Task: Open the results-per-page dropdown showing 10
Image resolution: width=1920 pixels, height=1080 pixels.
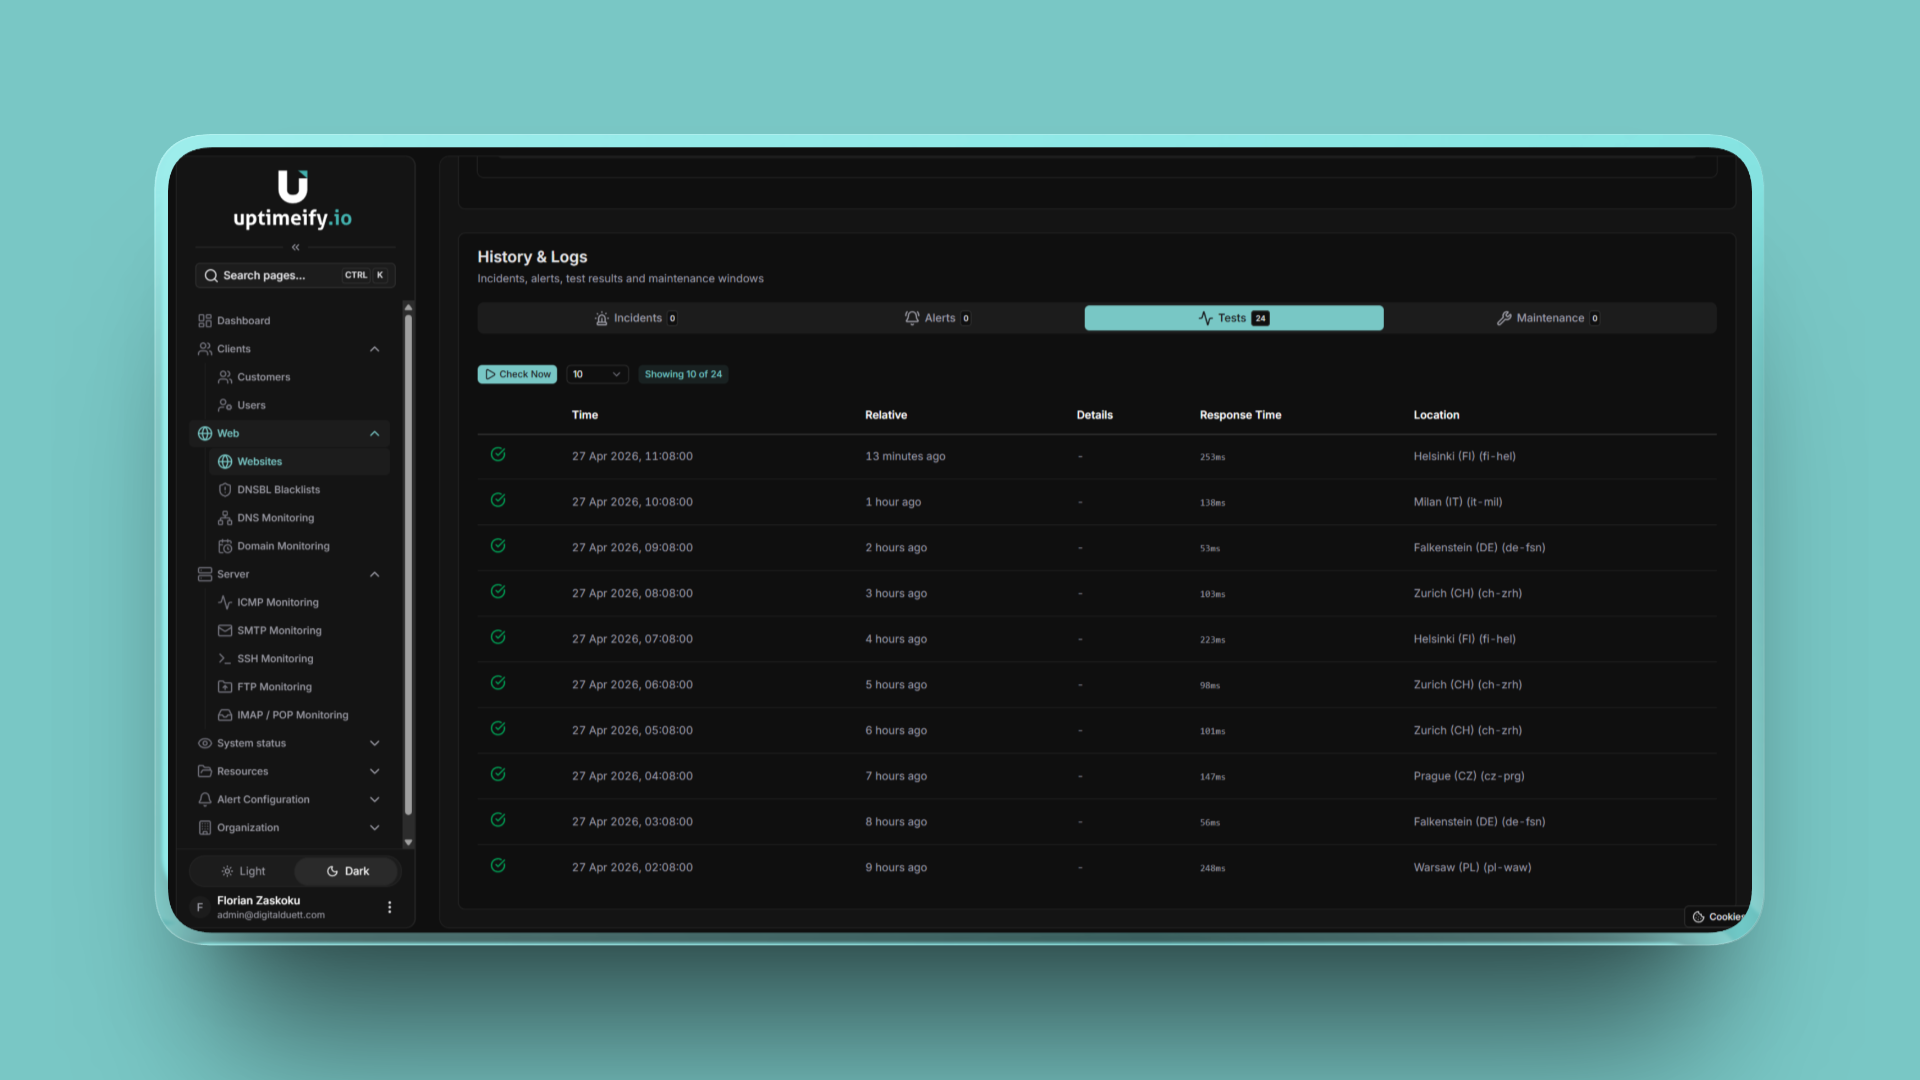Action: [597, 373]
